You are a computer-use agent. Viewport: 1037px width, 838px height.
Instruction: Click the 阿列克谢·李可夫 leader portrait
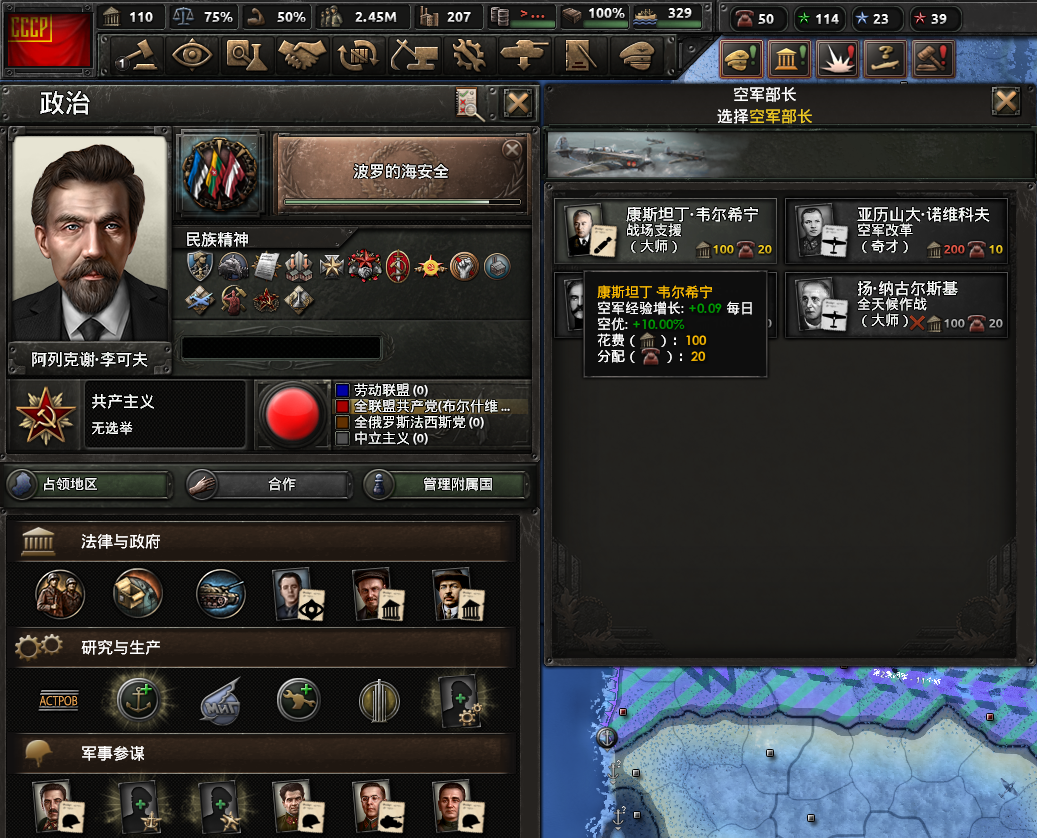point(89,238)
